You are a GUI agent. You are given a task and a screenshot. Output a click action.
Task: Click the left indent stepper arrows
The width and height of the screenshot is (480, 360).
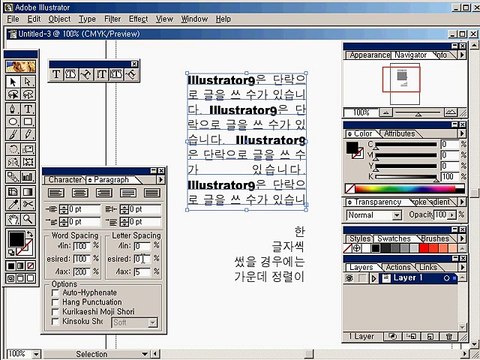click(x=64, y=210)
